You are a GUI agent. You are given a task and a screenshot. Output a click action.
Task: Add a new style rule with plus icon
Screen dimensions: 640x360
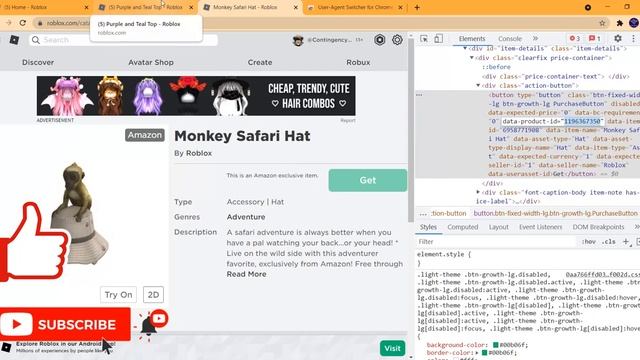point(626,242)
